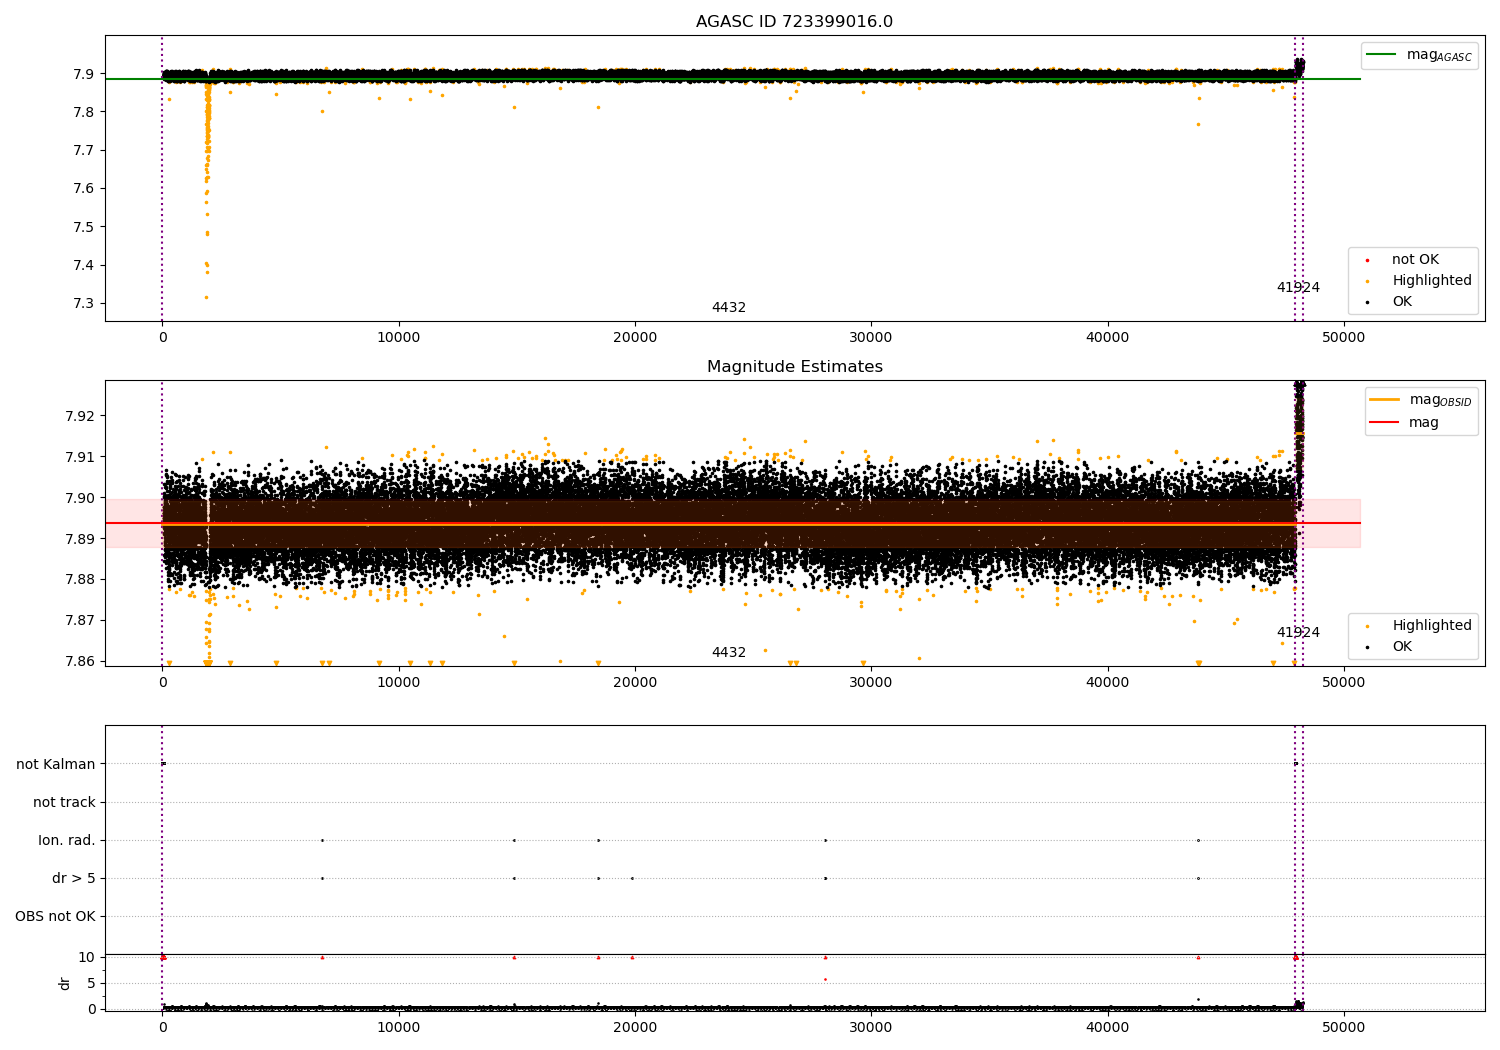Click the 7.92 tick label on middle y-axis

coord(76,416)
